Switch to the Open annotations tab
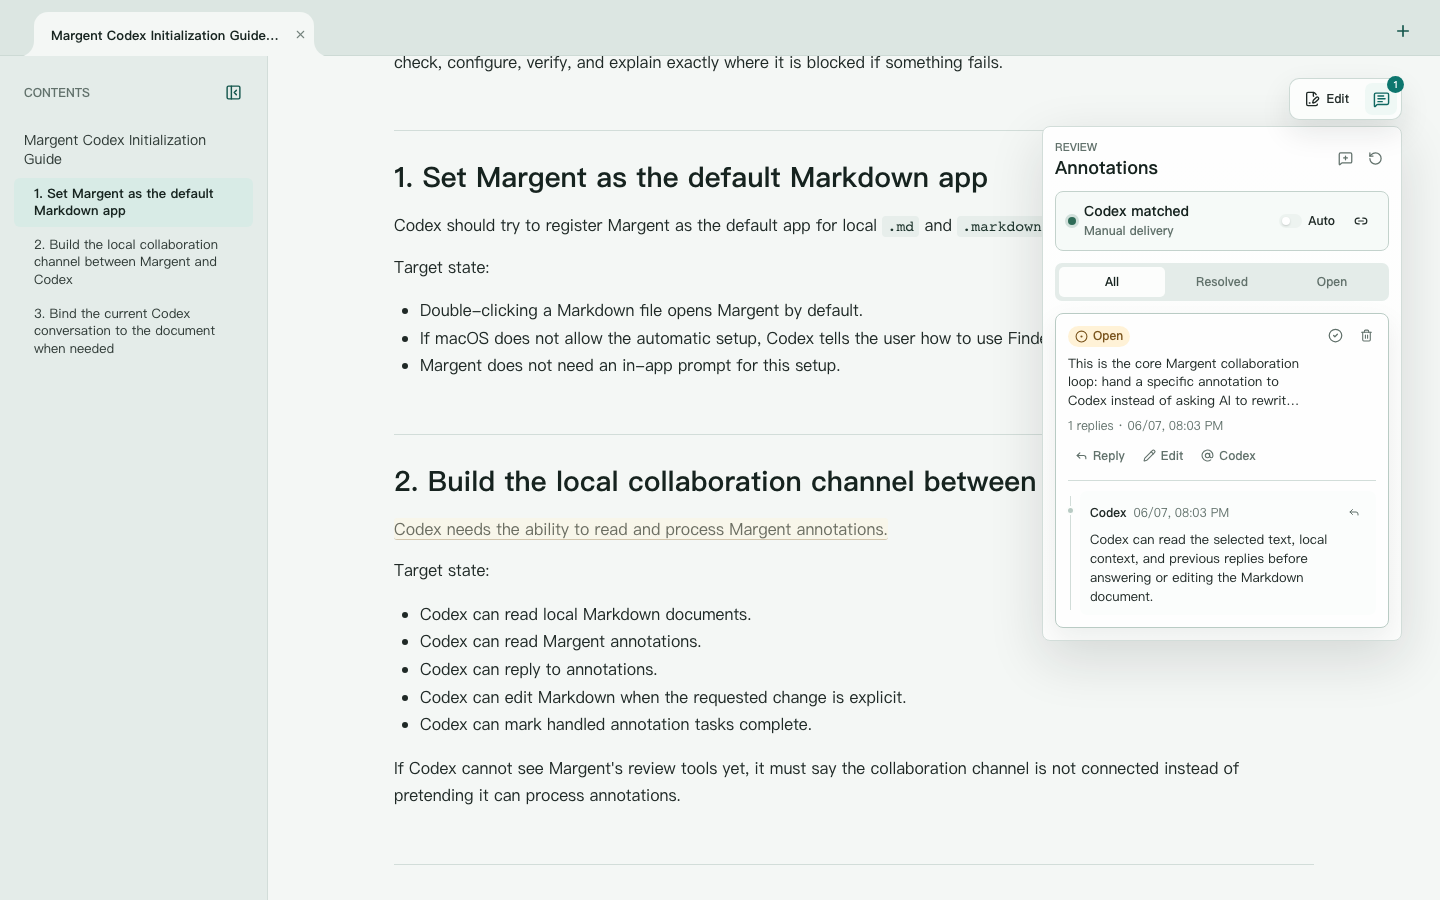The image size is (1440, 900). point(1332,282)
